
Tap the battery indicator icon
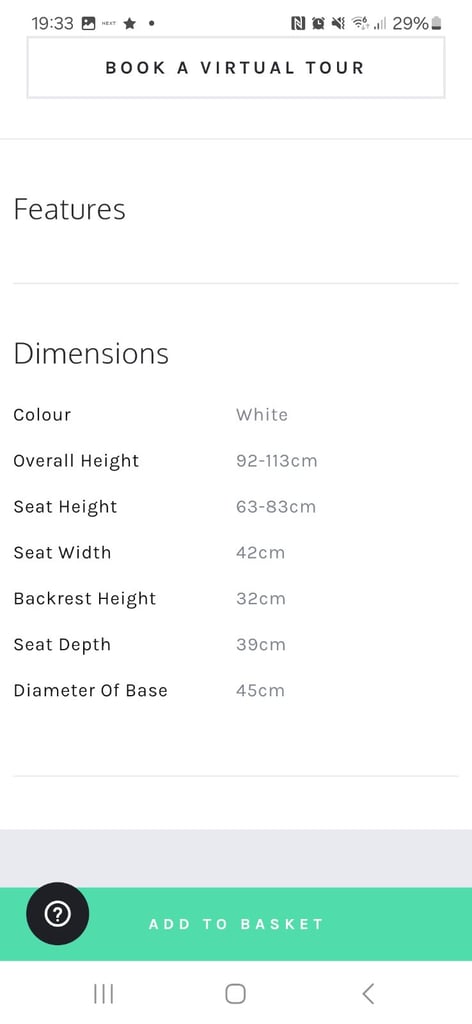[x=437, y=24]
